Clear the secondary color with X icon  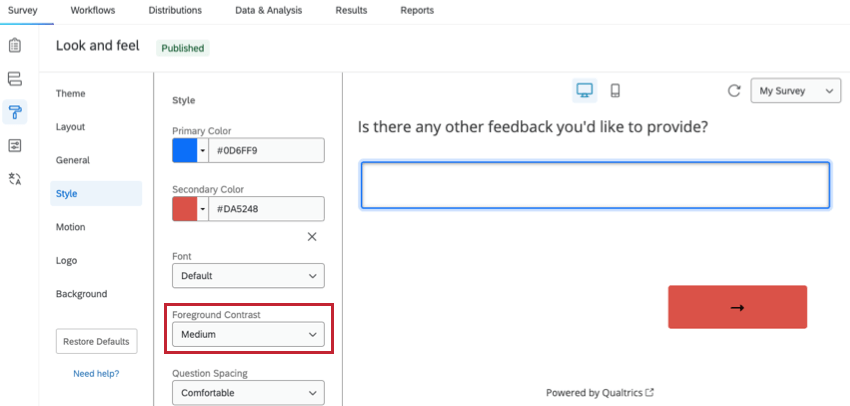pos(311,237)
